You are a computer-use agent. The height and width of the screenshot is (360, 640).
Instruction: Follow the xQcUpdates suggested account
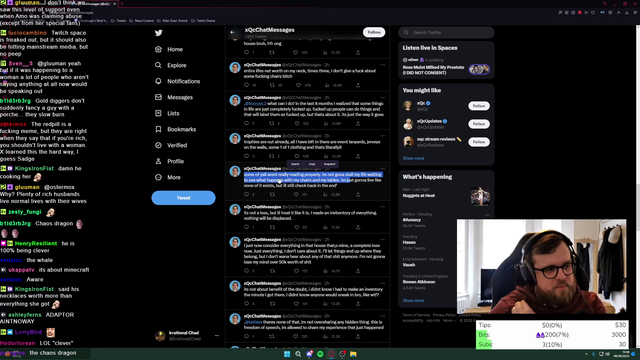[478, 124]
